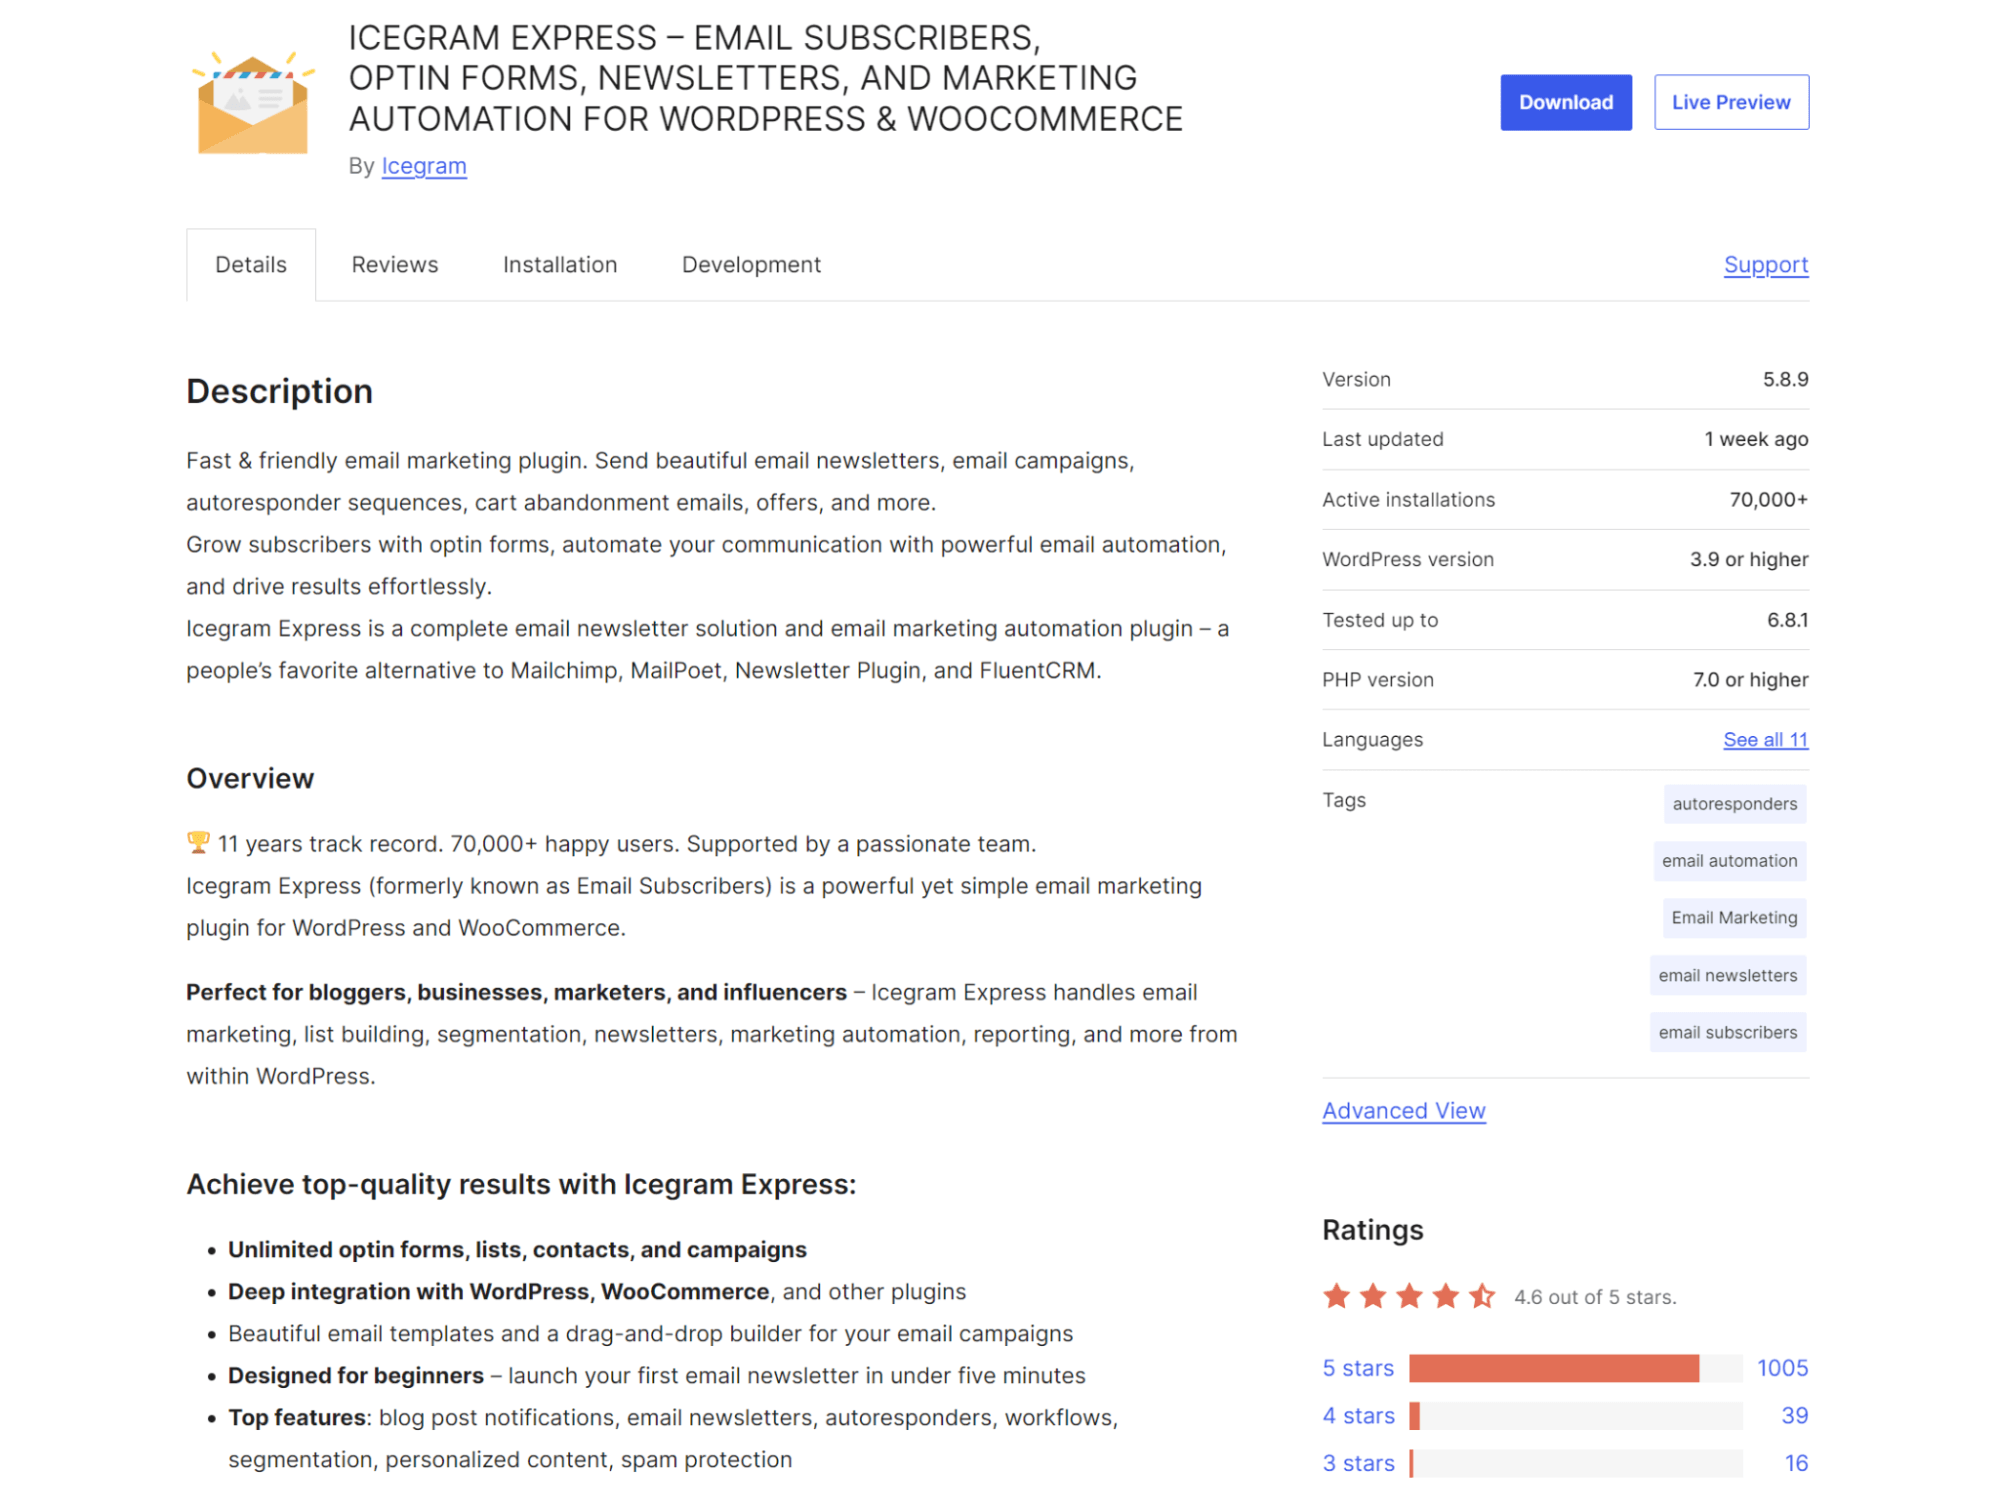Click the 5 stars rating link
The width and height of the screenshot is (1999, 1492).
(1357, 1368)
